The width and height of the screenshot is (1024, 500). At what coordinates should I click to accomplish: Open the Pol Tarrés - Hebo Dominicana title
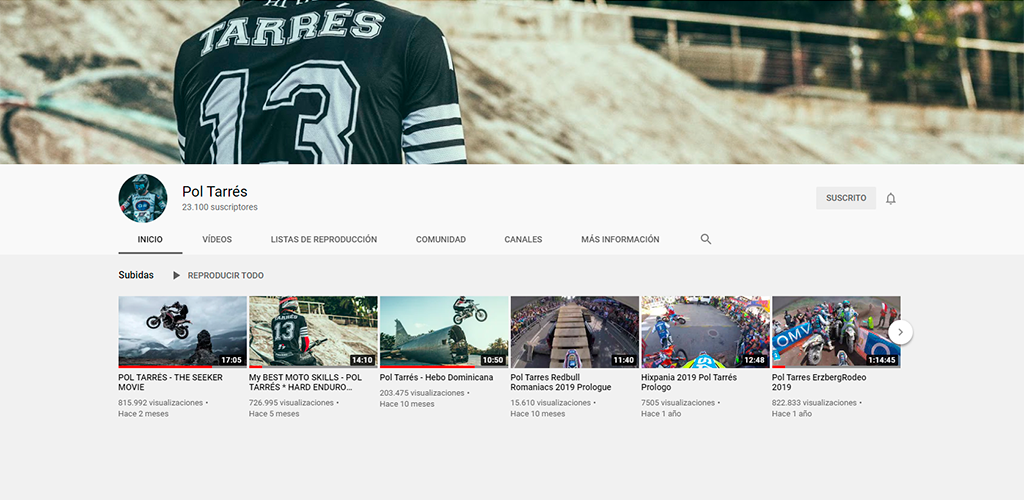click(x=436, y=377)
